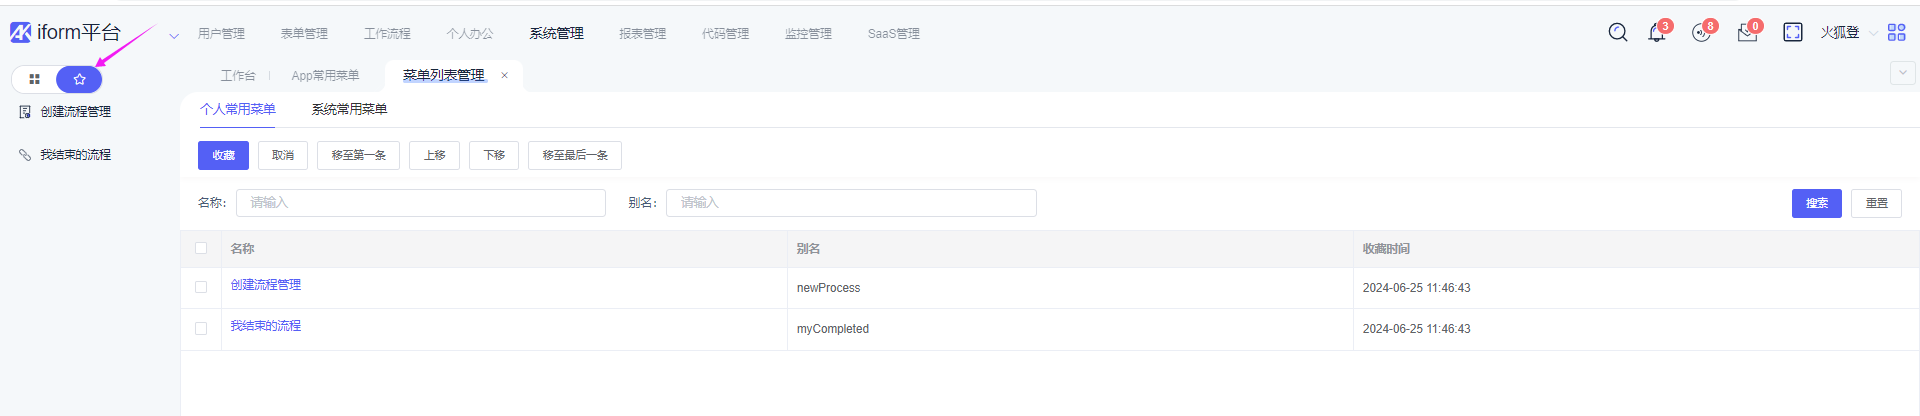Open the 火狐登 user account dropdown
The image size is (1920, 416).
(1847, 33)
